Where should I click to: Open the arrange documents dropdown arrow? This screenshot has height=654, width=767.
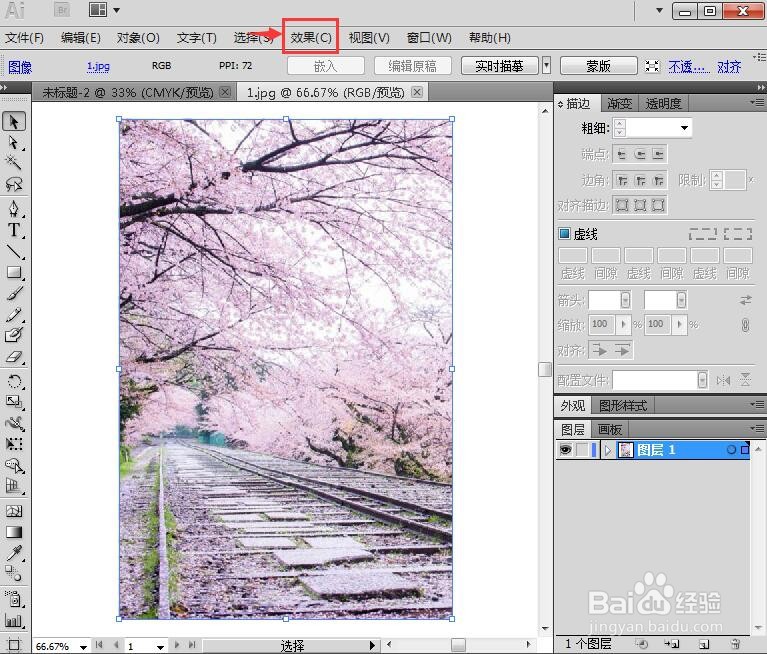(x=116, y=10)
